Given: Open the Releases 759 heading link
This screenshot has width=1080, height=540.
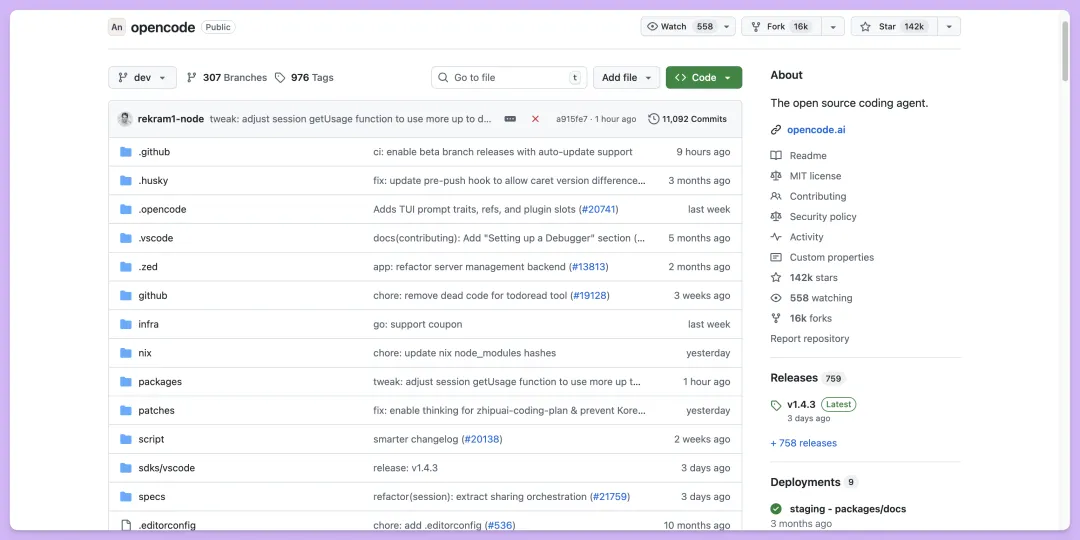Looking at the screenshot, I should point(807,378).
